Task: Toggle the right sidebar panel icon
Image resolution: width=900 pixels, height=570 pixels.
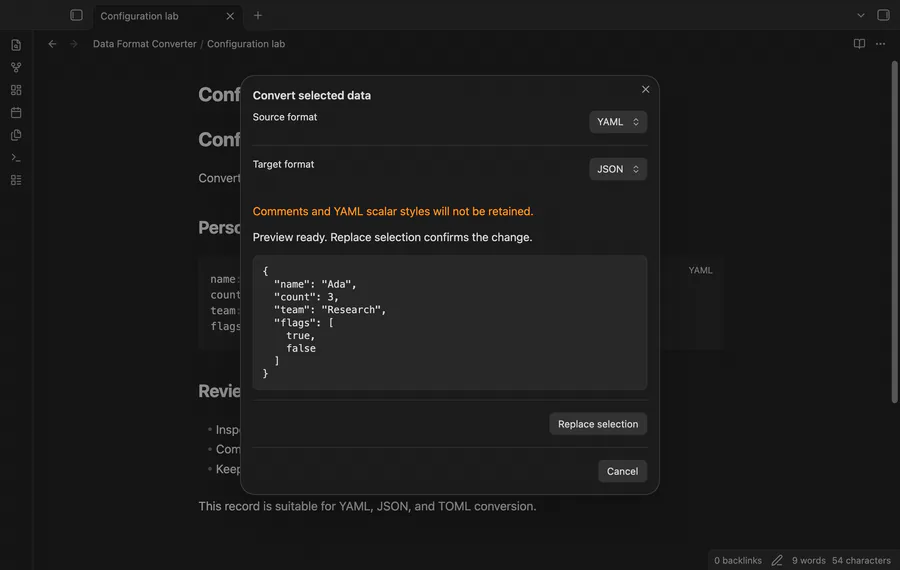Action: [883, 15]
